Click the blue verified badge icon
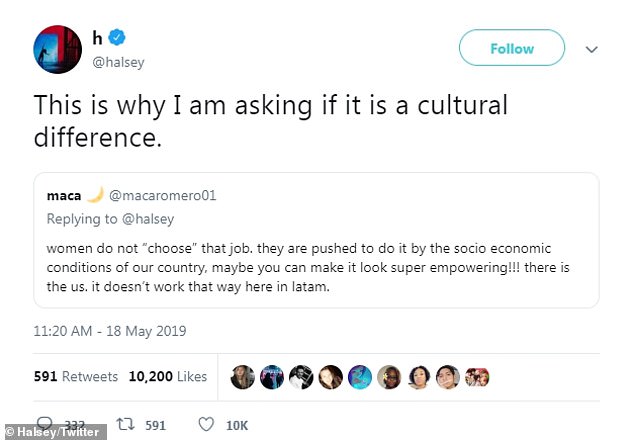This screenshot has width=634, height=440. [116, 37]
